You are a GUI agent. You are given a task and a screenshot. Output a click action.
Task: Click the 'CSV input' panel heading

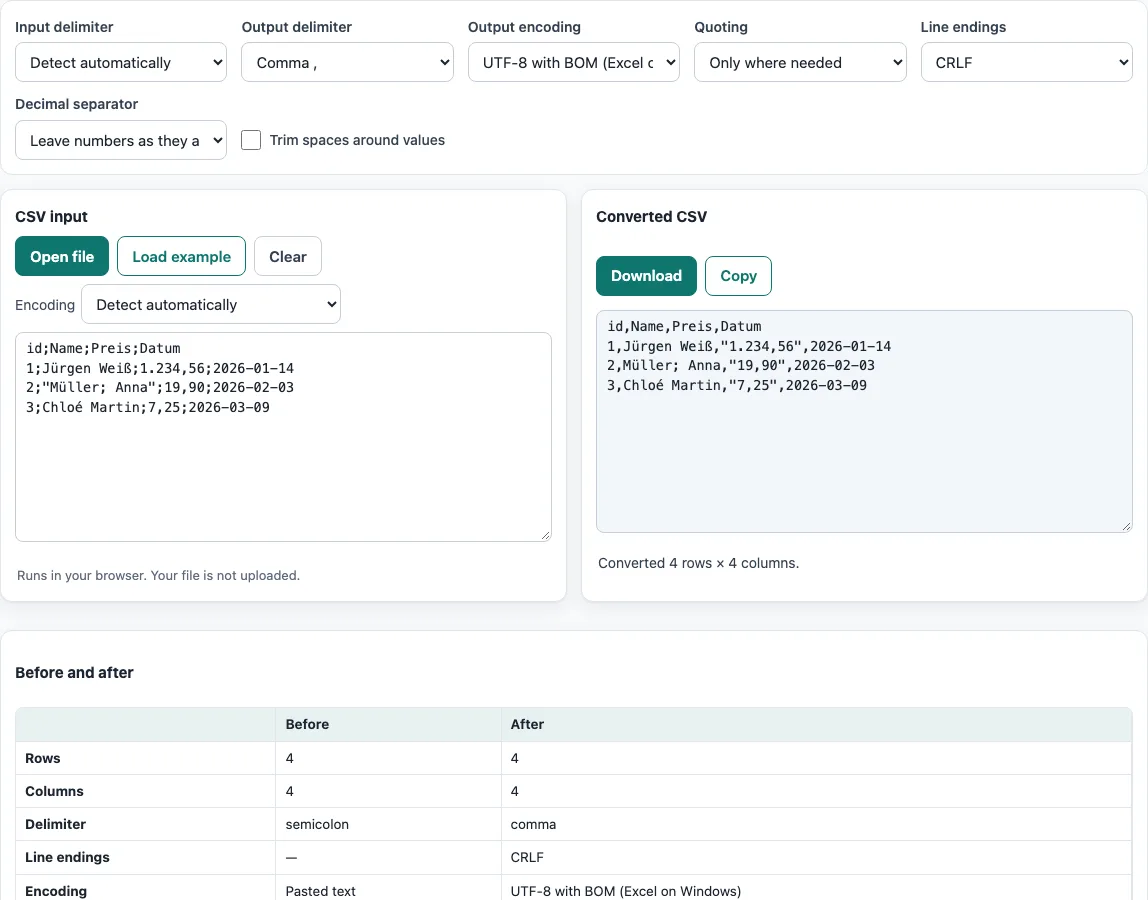(x=51, y=217)
